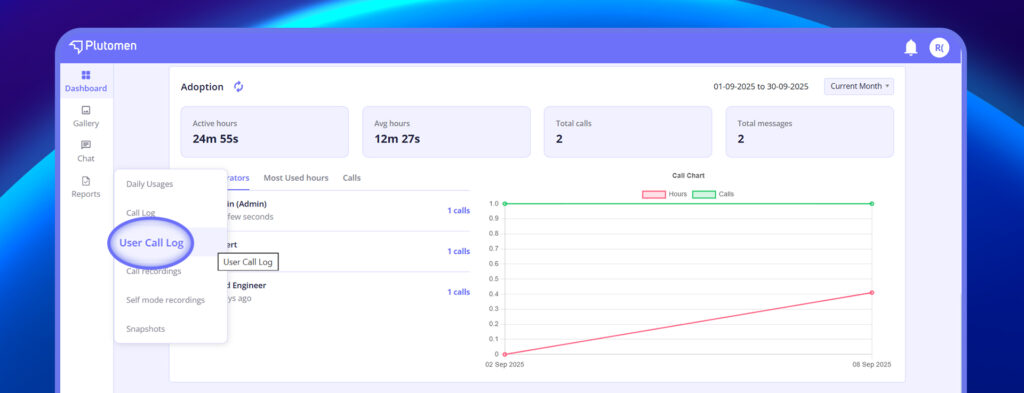1024x393 pixels.
Task: Switch to the Calls tab
Action: (x=351, y=178)
